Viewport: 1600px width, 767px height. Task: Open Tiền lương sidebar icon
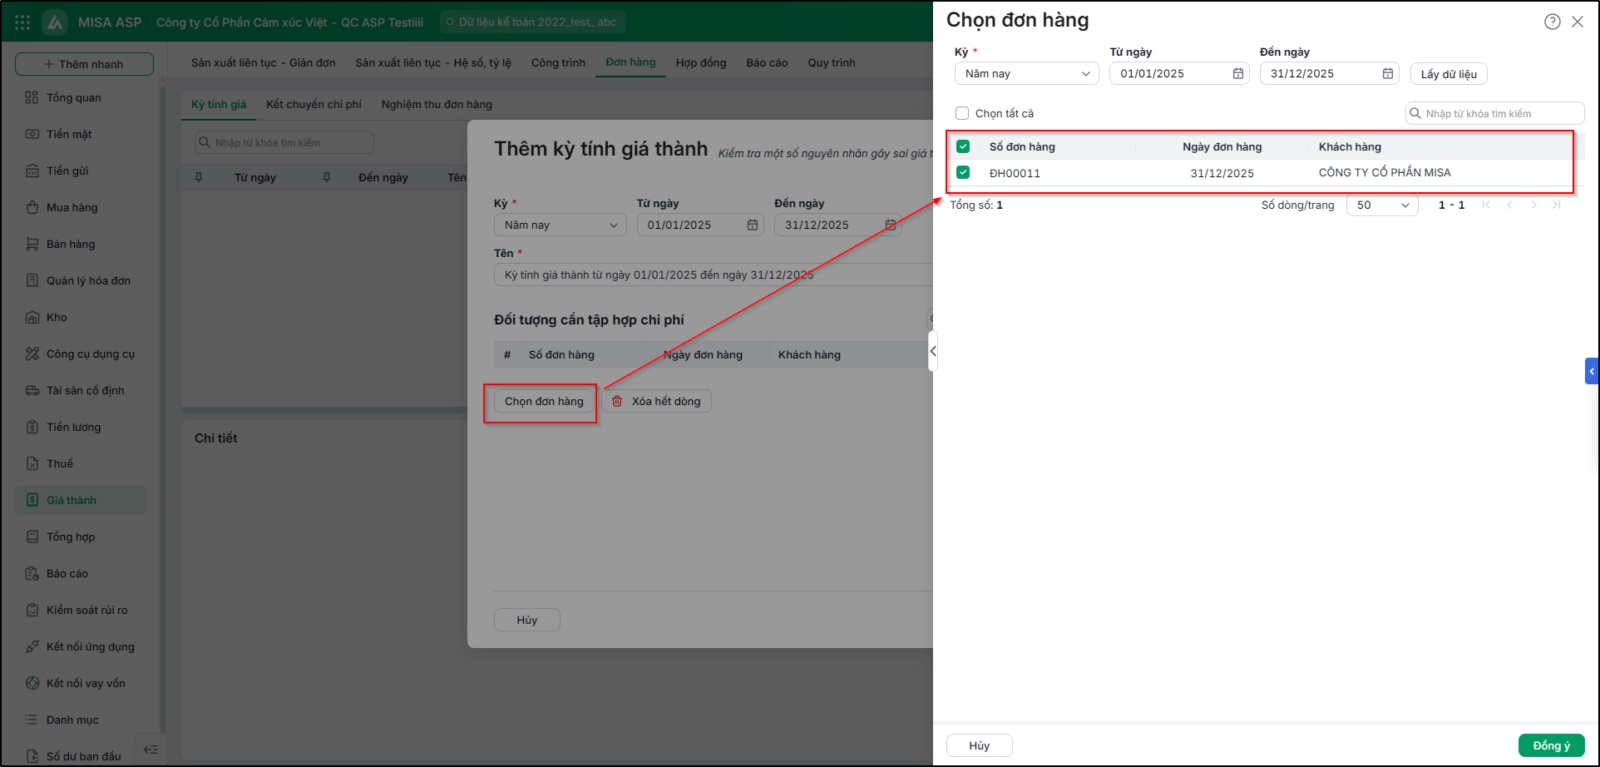pos(32,427)
